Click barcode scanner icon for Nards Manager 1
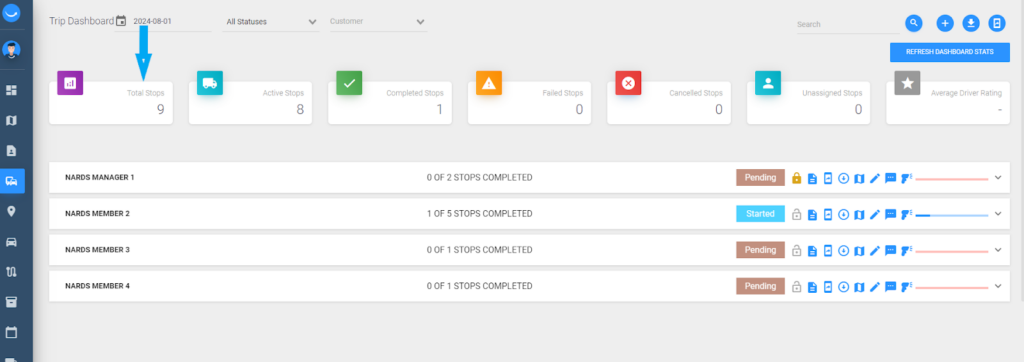The width and height of the screenshot is (1024, 362). coord(906,178)
